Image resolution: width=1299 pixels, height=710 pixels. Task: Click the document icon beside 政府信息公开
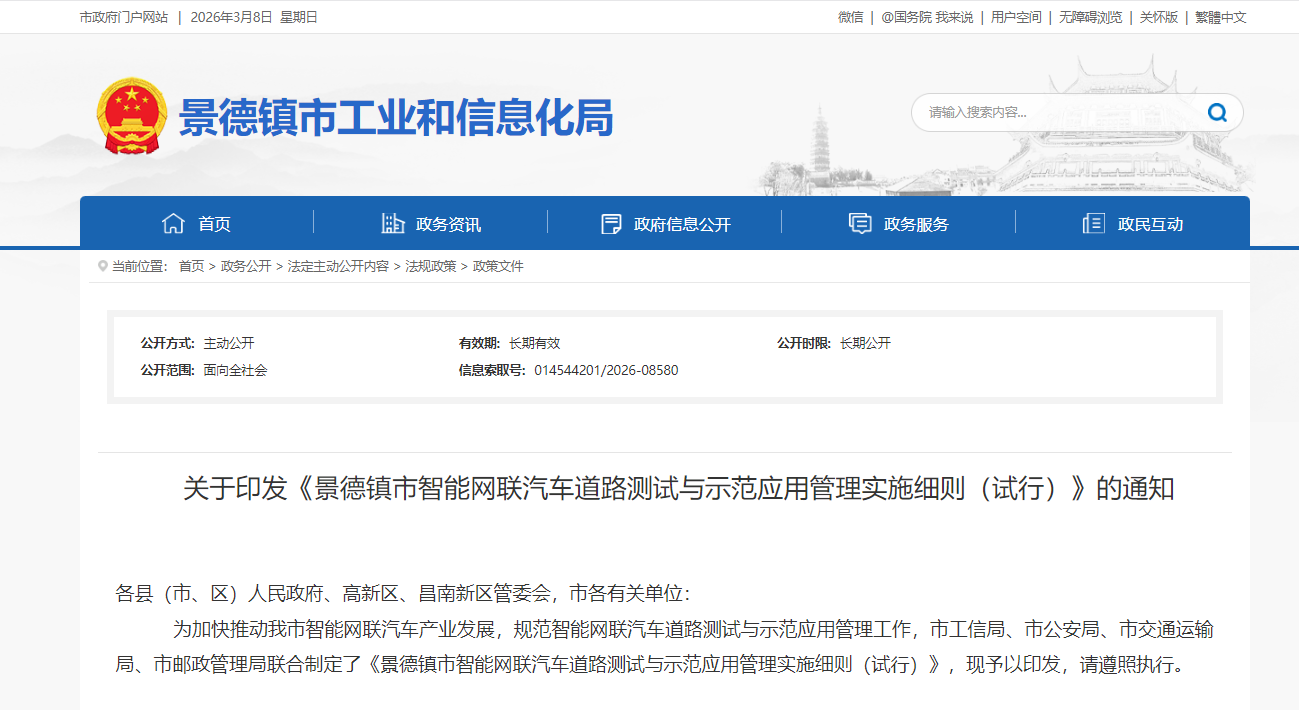611,224
